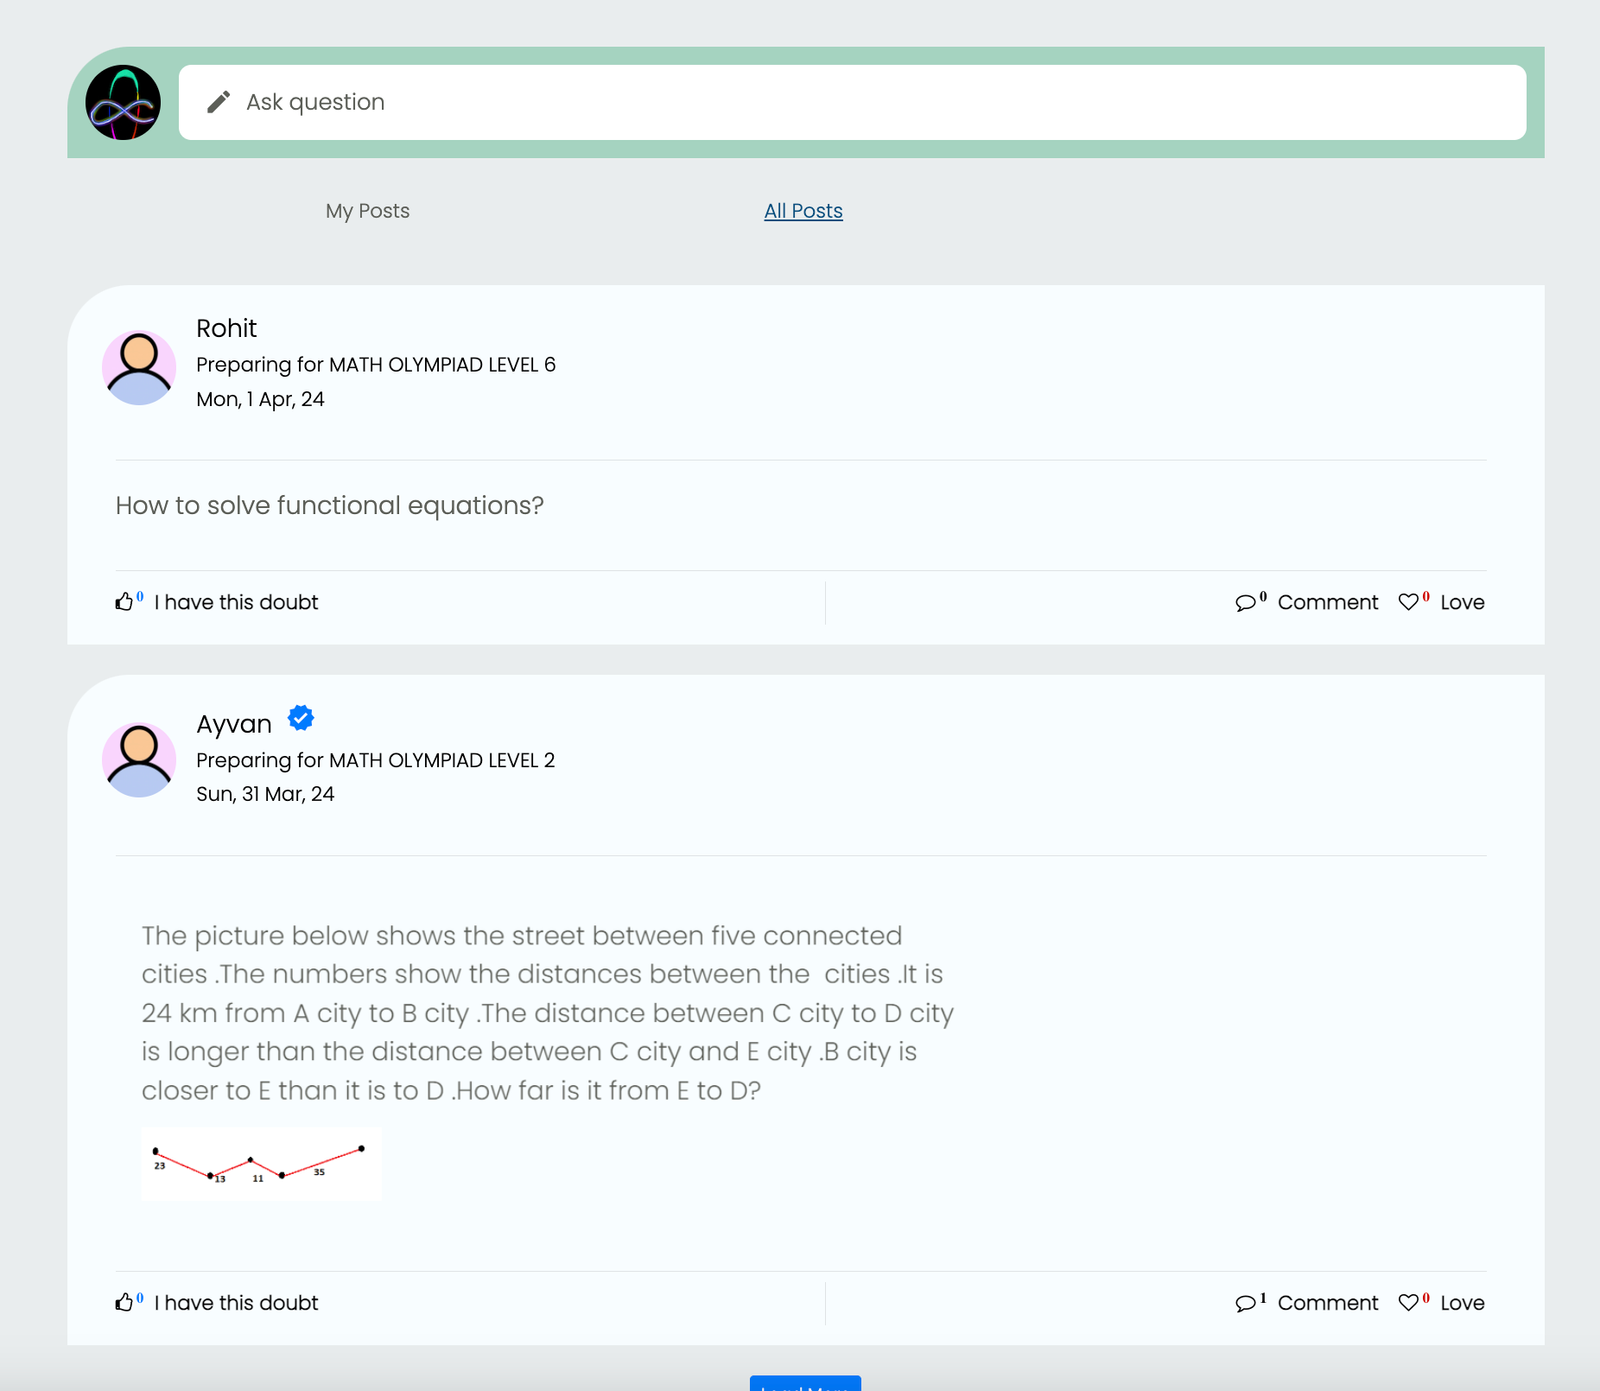Click thumbs-up icon on Ayvan's post
Image resolution: width=1600 pixels, height=1391 pixels.
click(124, 1303)
